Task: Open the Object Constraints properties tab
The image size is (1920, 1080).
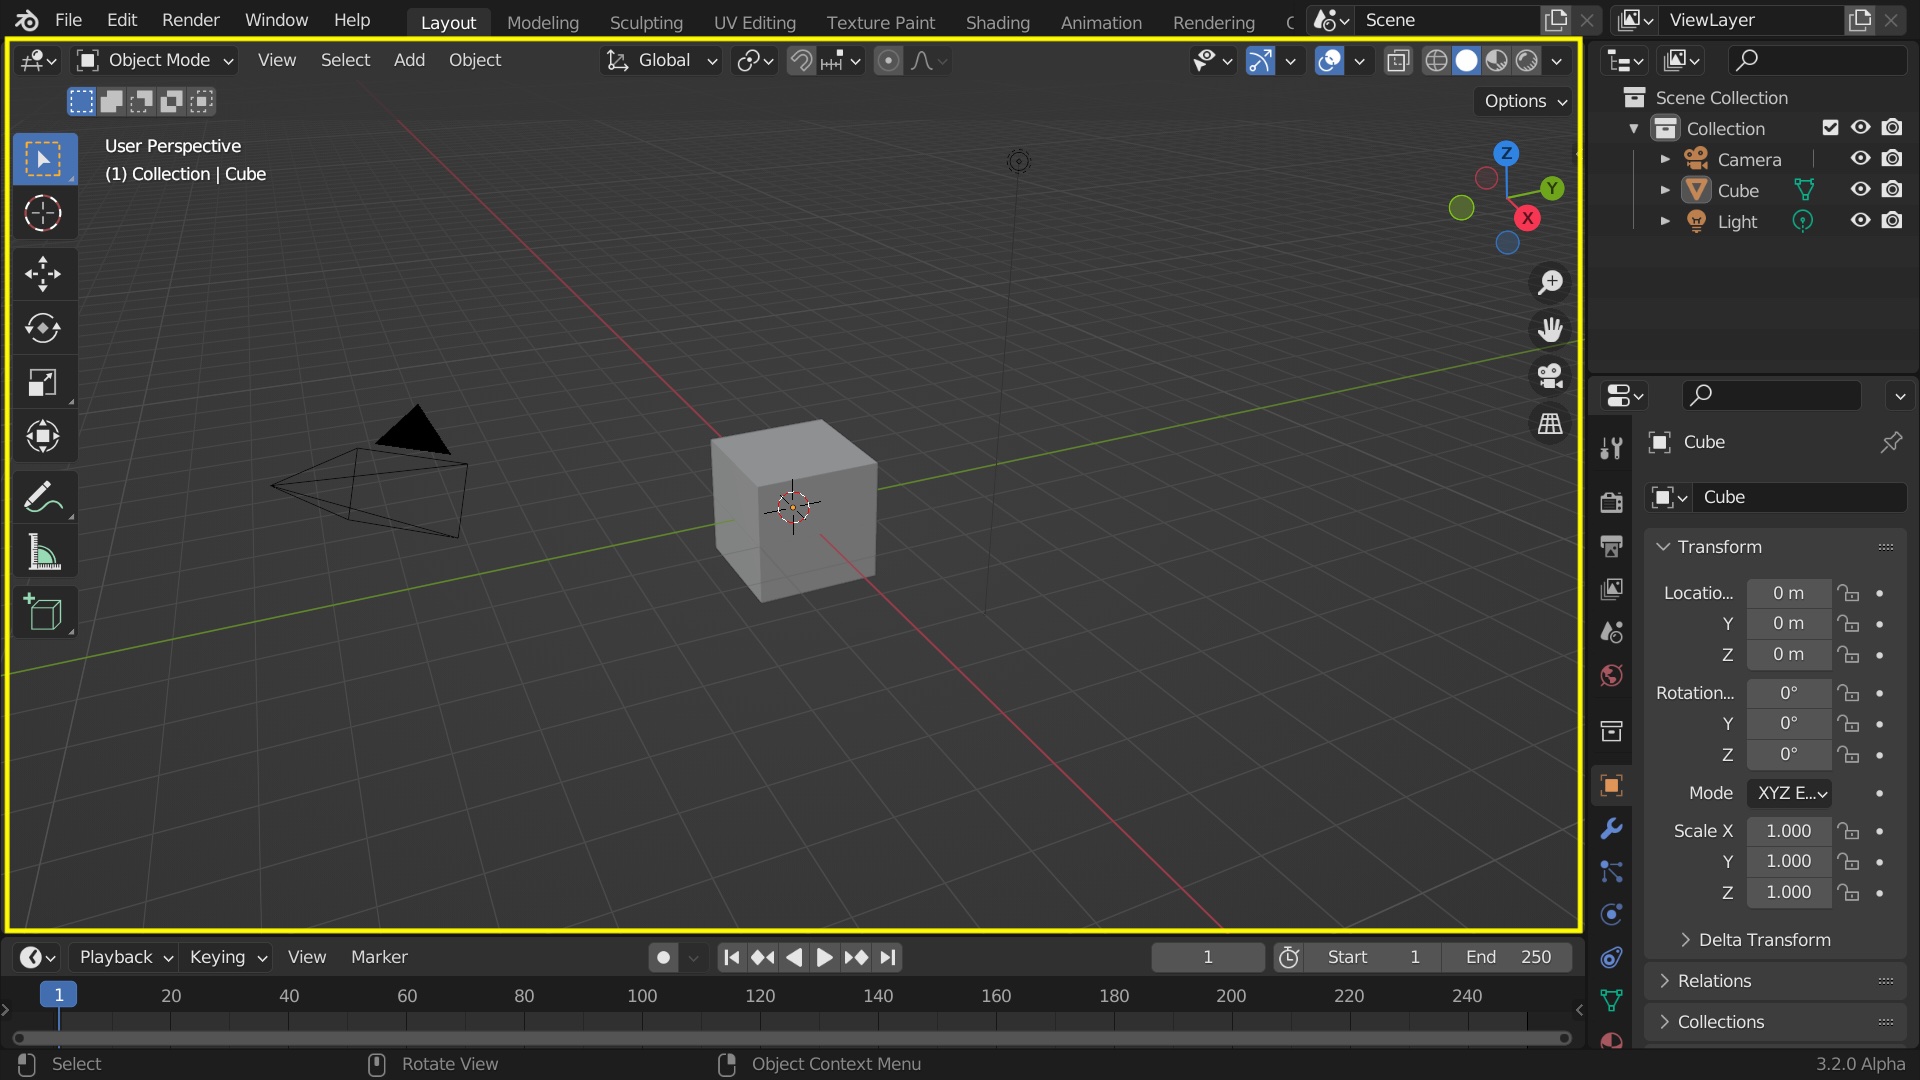Action: pyautogui.click(x=1611, y=957)
